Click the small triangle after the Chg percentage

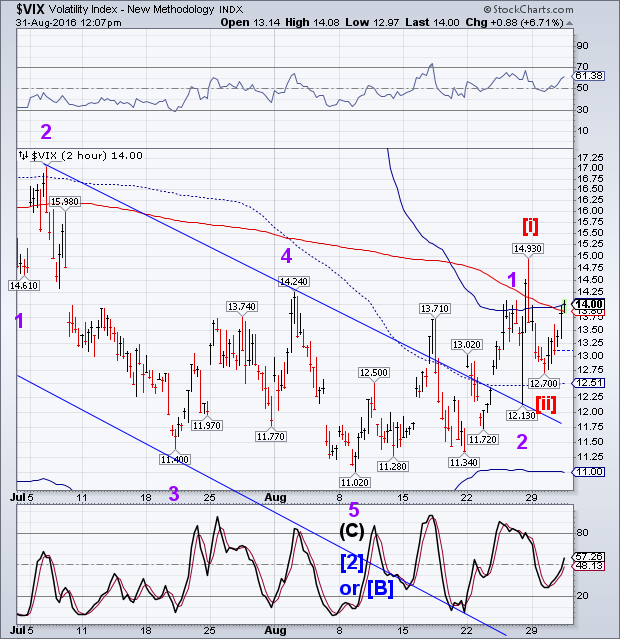[569, 23]
